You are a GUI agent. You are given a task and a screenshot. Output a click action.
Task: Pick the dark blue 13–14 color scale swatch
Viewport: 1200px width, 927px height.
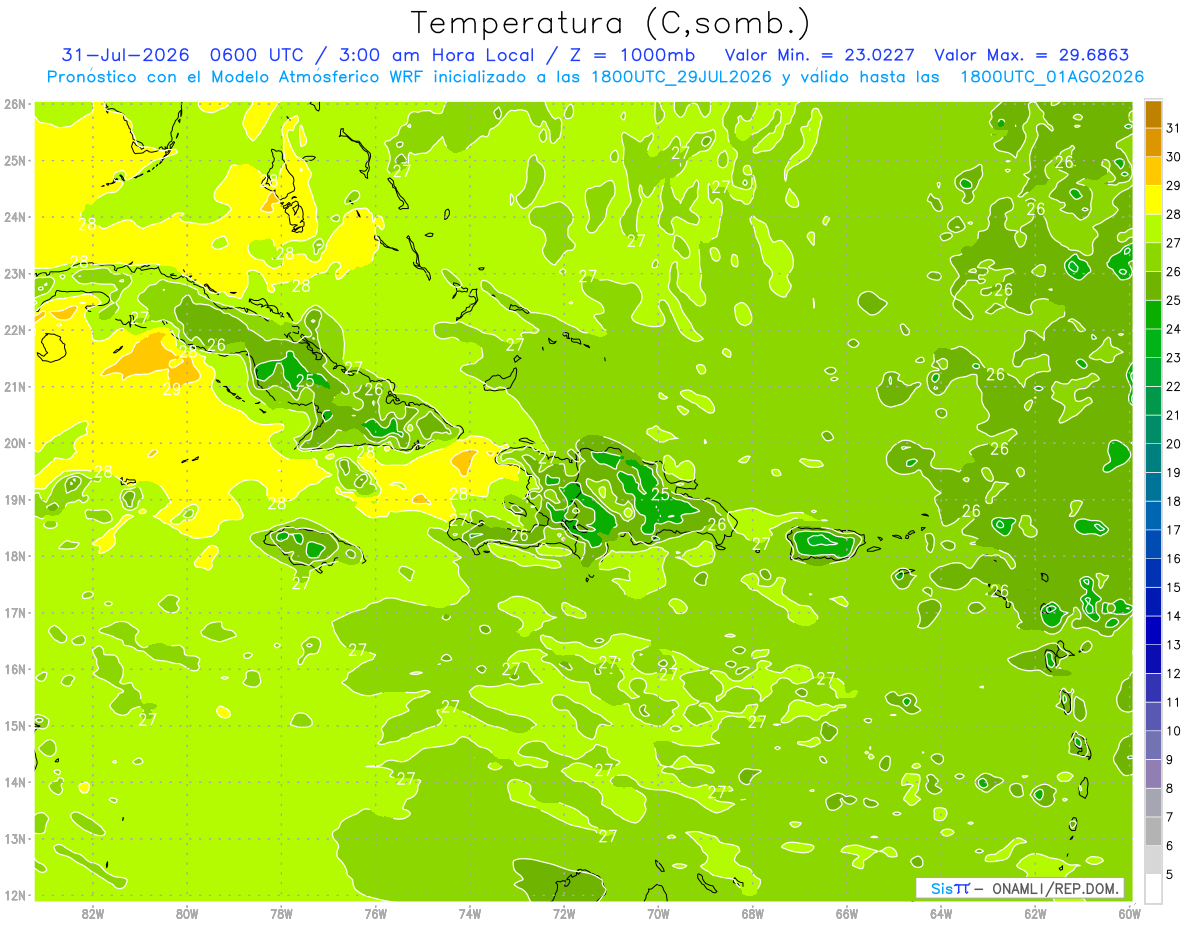[1153, 630]
